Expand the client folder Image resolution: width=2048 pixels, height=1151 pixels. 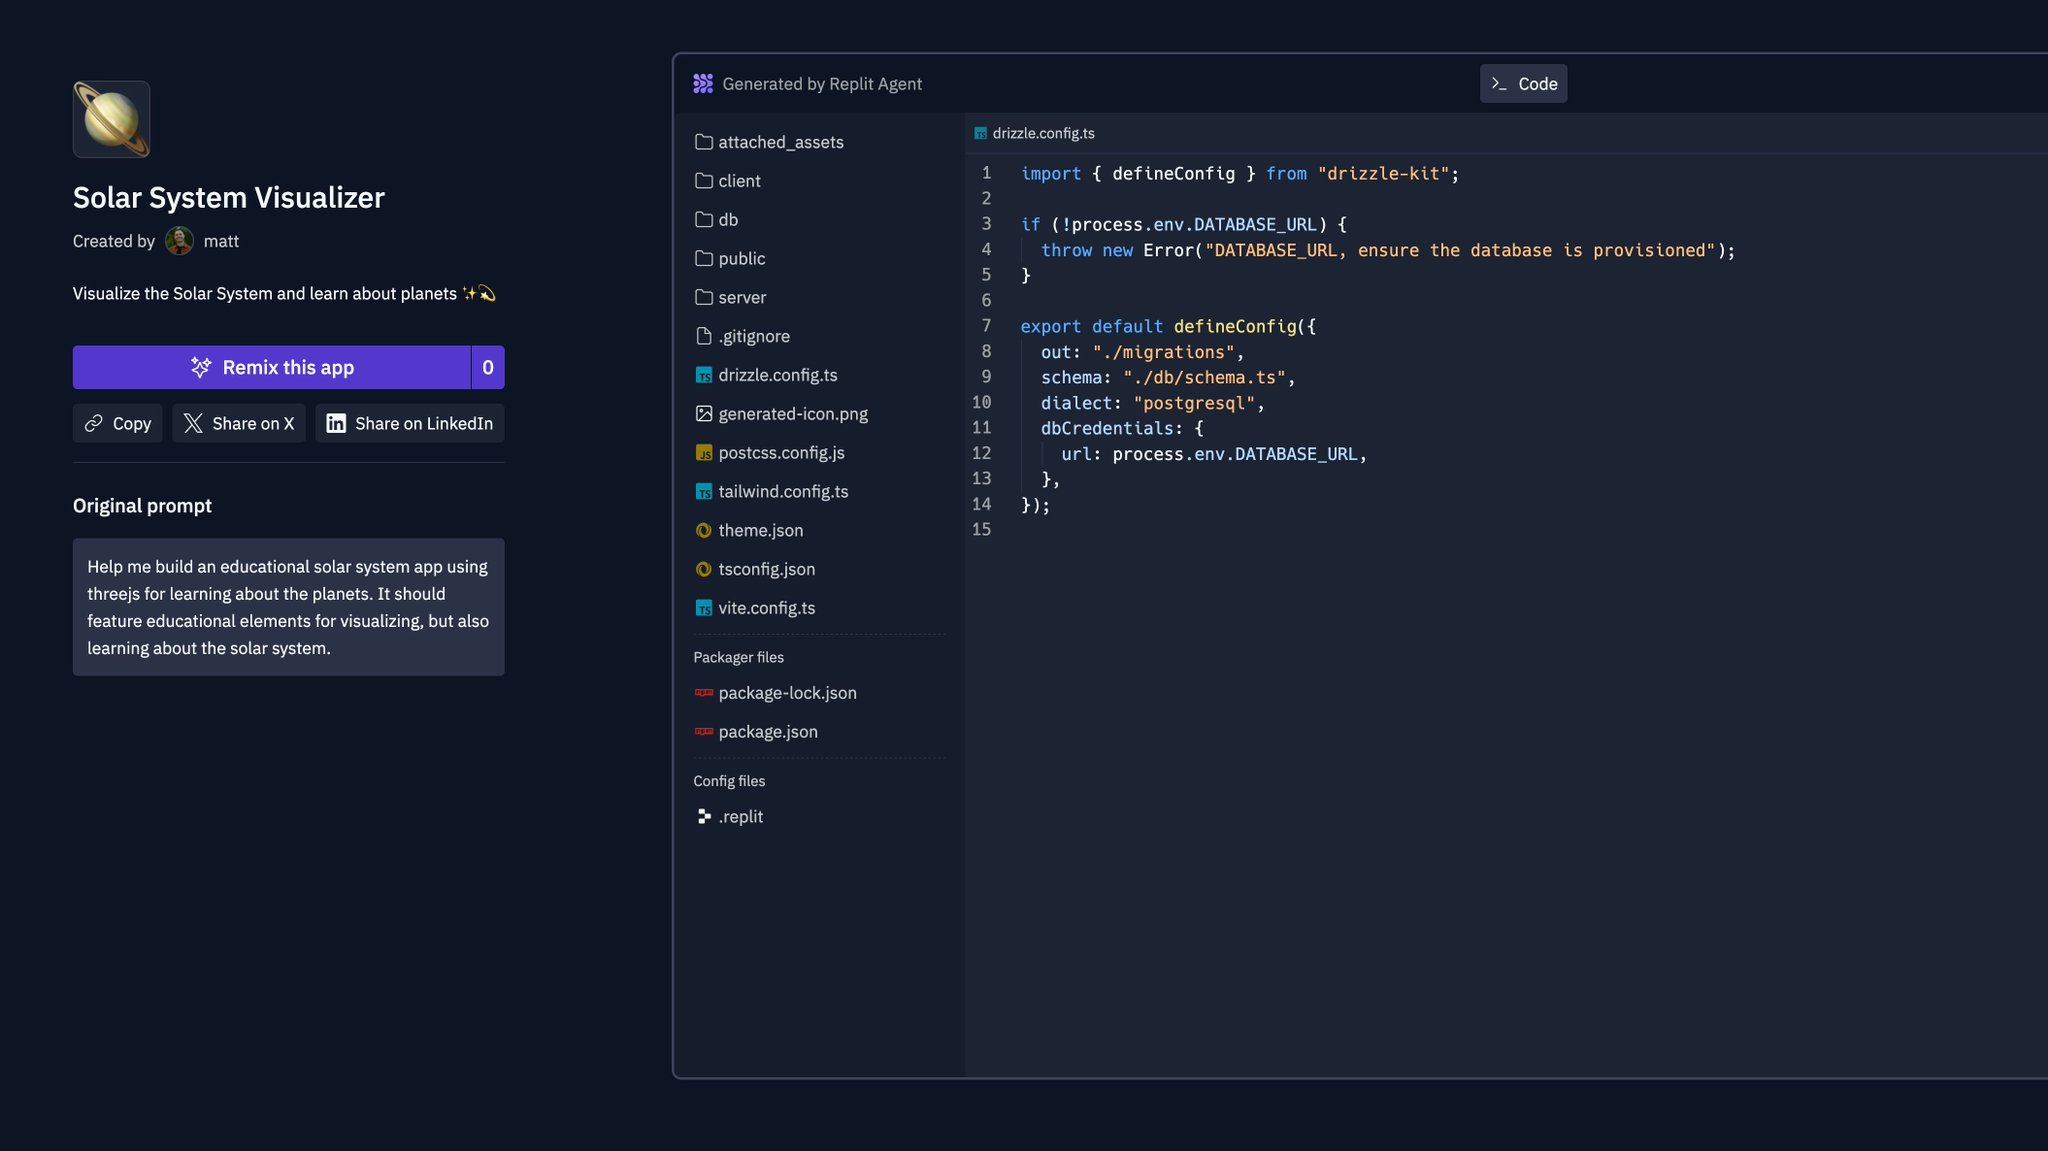pyautogui.click(x=728, y=181)
